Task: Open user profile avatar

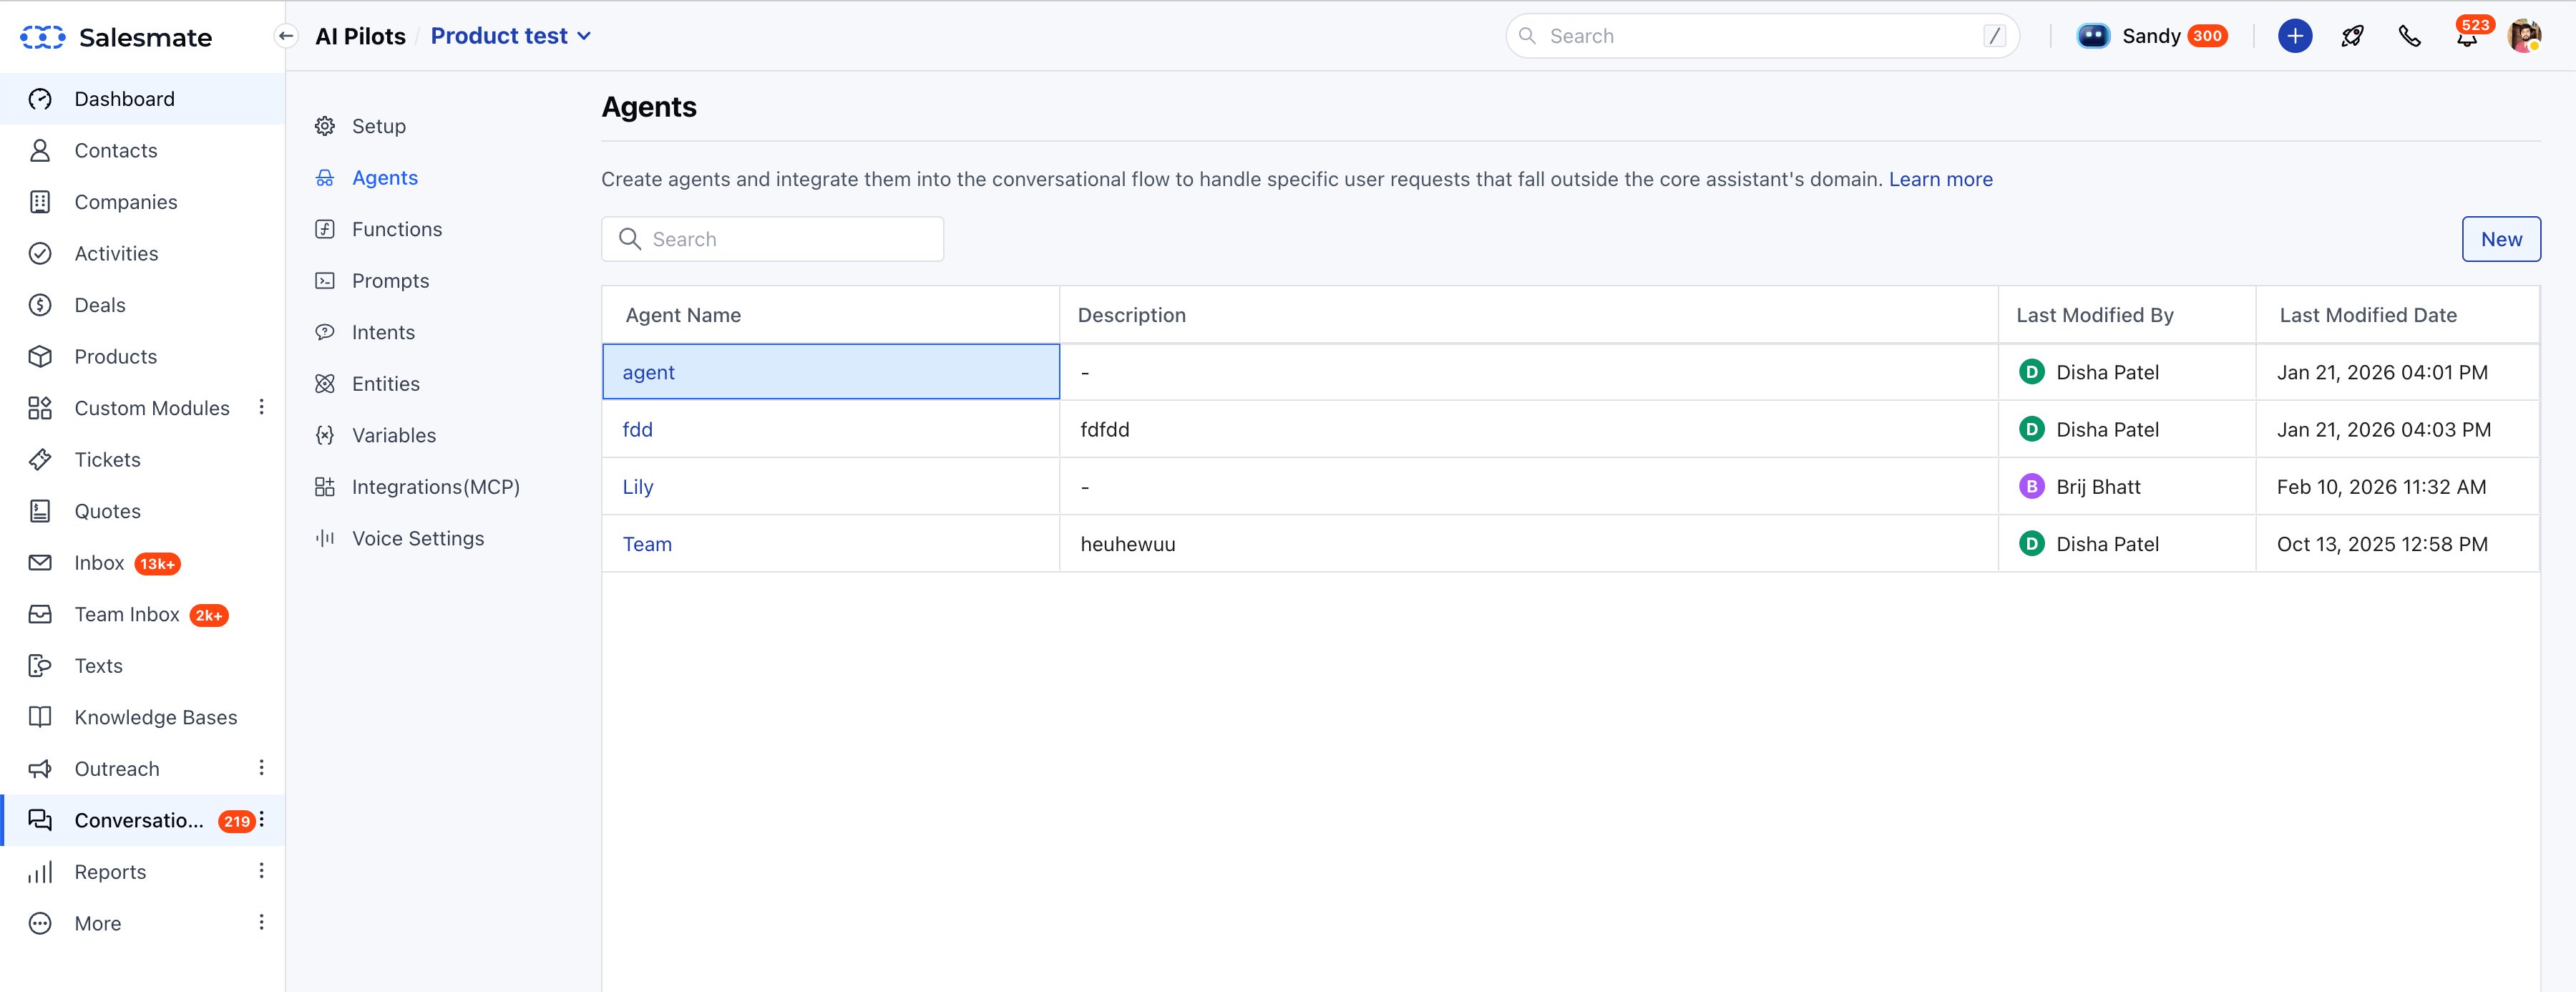Action: click(2524, 36)
